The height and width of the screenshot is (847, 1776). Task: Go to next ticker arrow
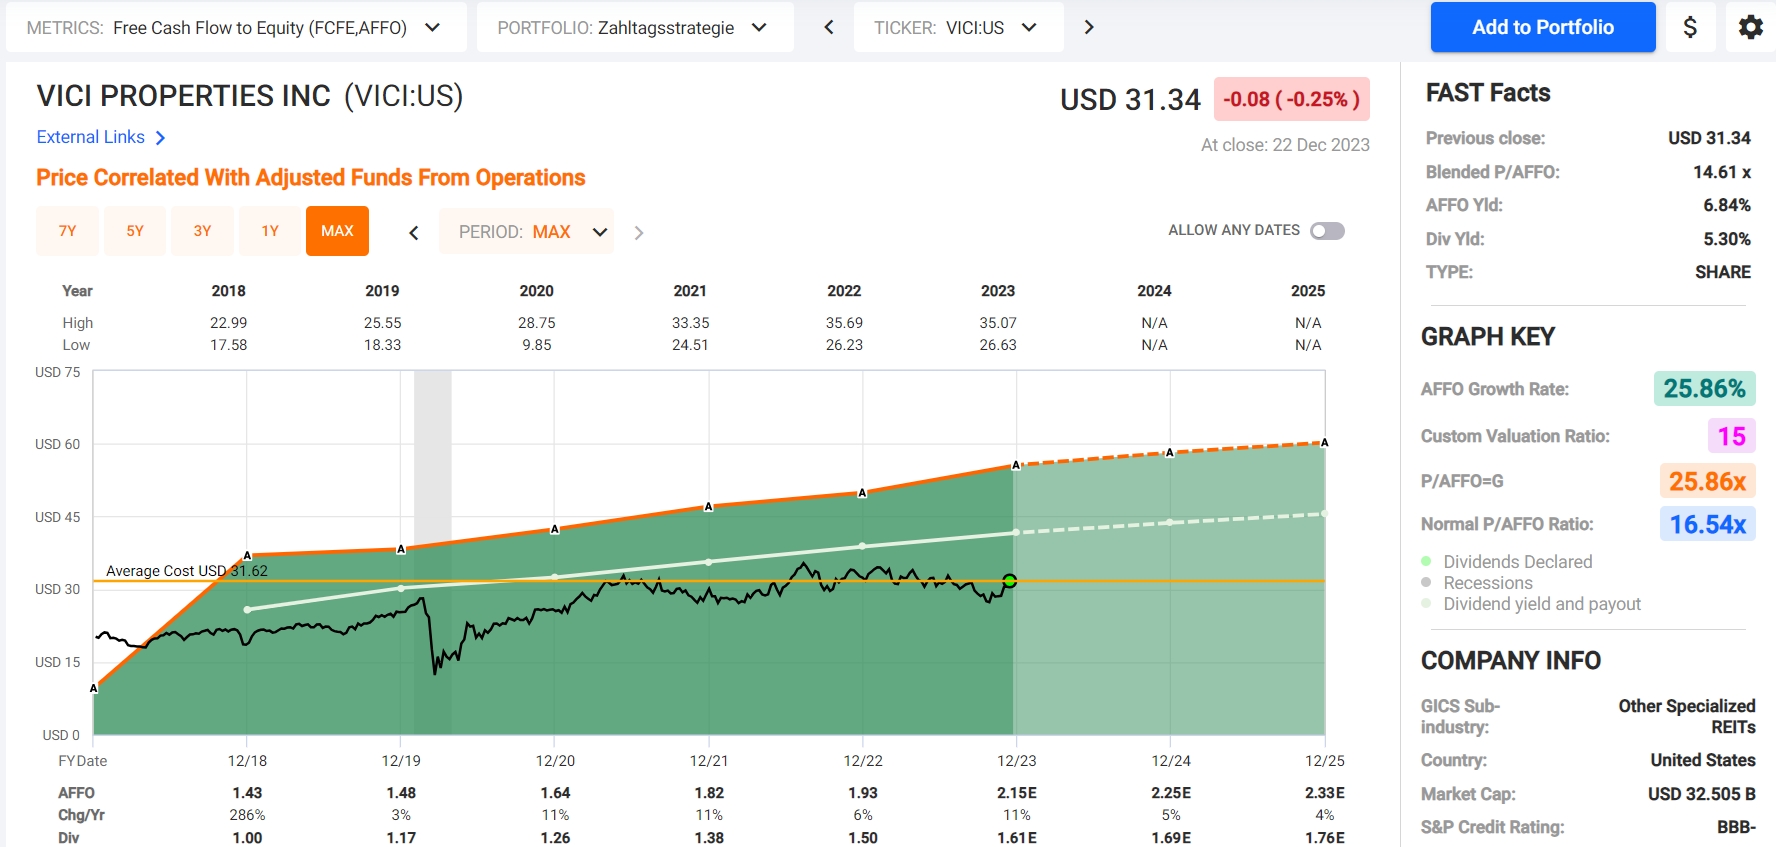coord(1089,27)
